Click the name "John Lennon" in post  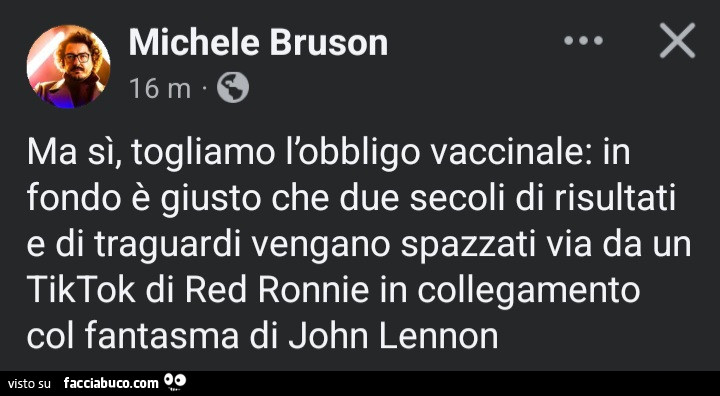394,336
